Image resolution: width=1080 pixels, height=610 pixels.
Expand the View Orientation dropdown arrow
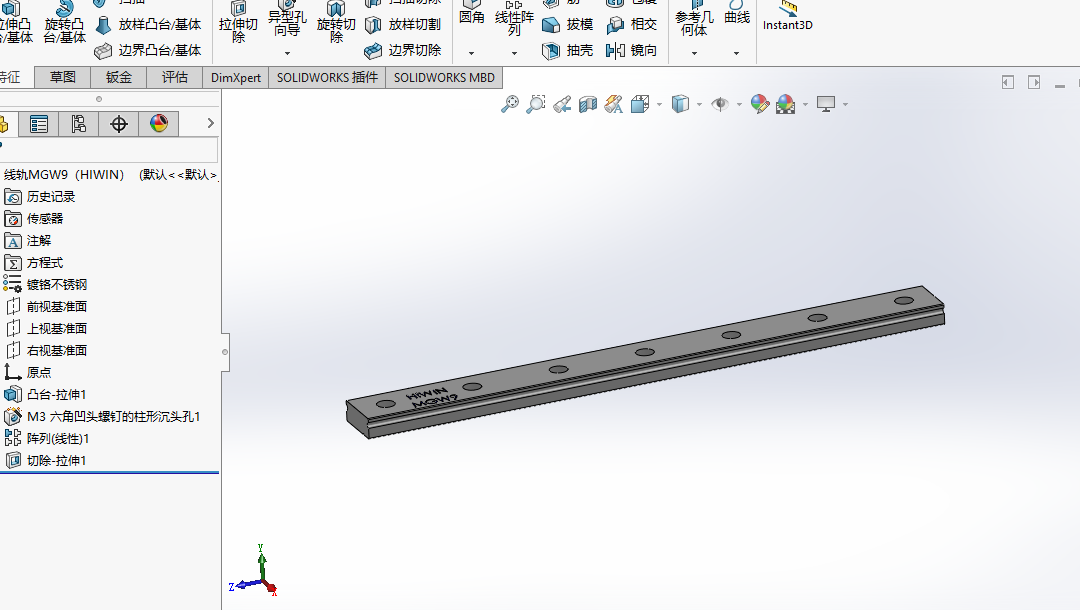coord(659,105)
